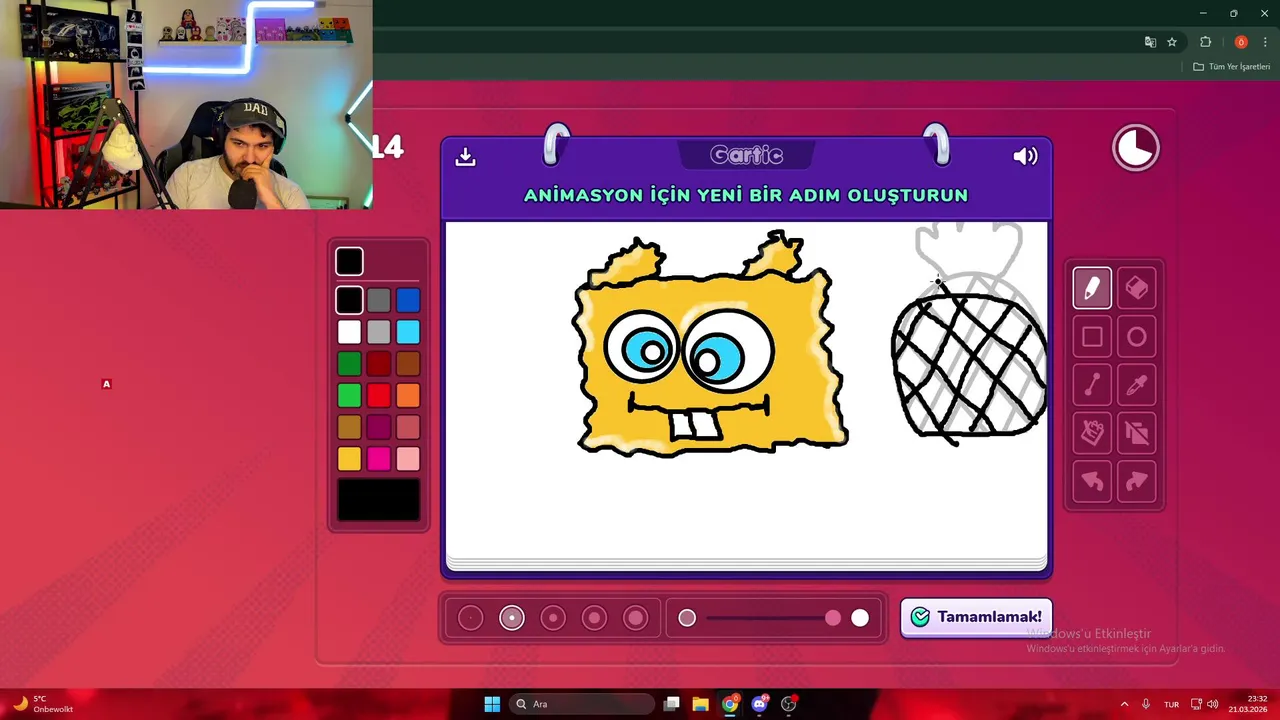Screen dimensions: 1280x720
Task: Redo the last stroke
Action: click(x=1137, y=482)
